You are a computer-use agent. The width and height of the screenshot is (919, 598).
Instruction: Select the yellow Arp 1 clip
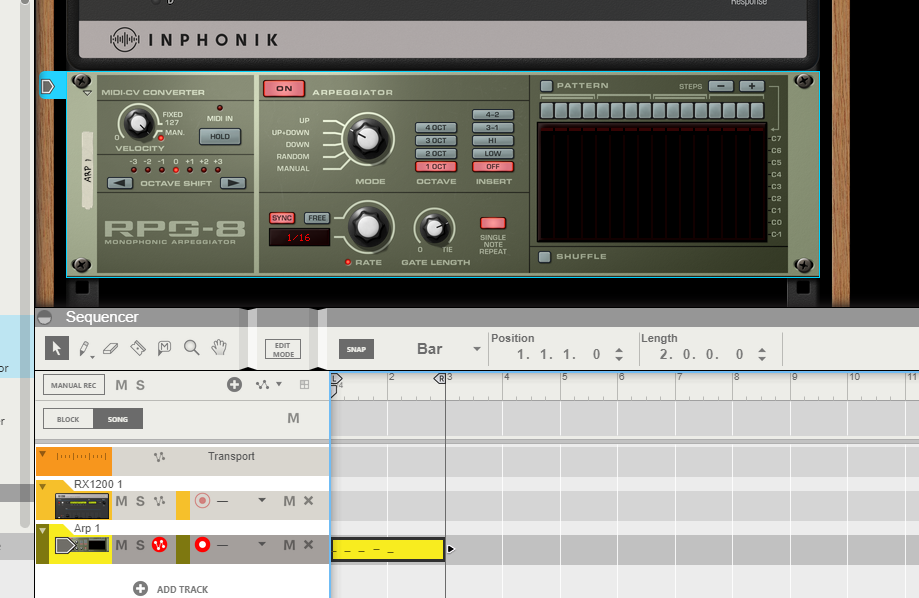point(387,549)
